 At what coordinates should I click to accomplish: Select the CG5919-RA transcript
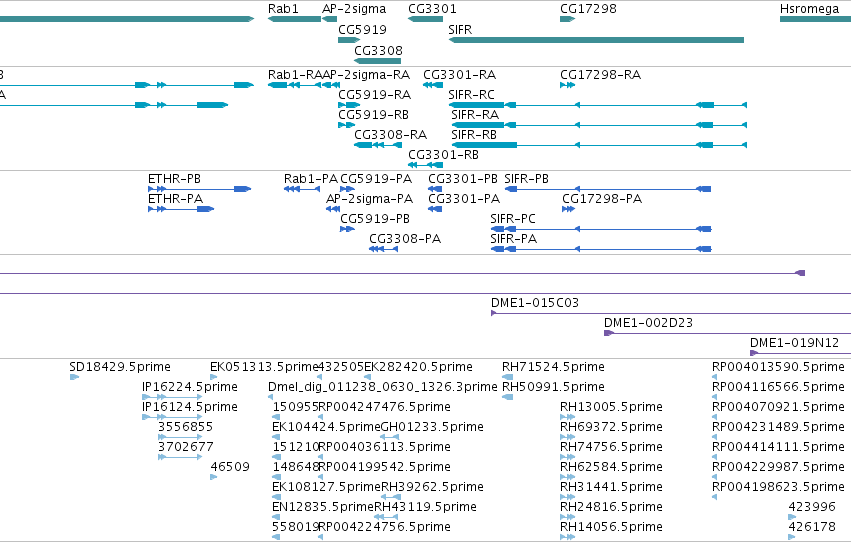coord(349,105)
